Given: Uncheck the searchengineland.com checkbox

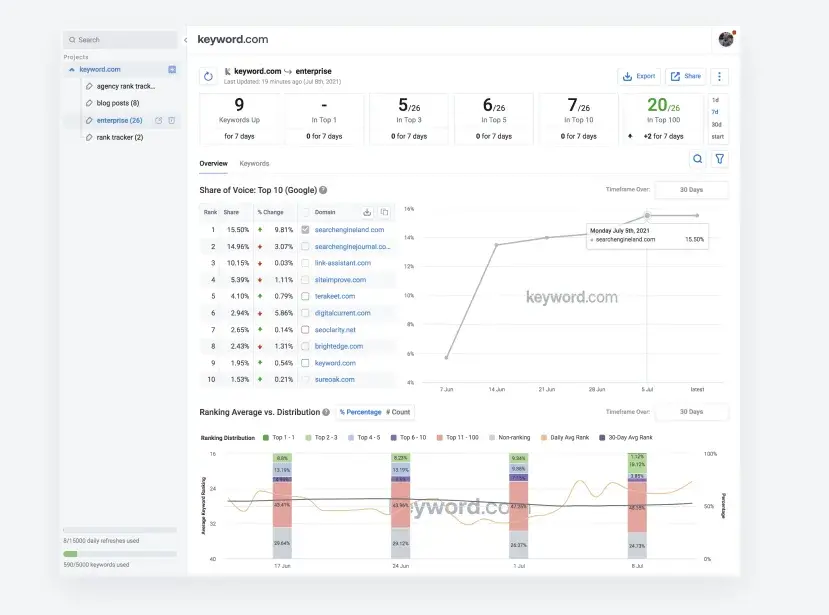Looking at the screenshot, I should coord(305,230).
